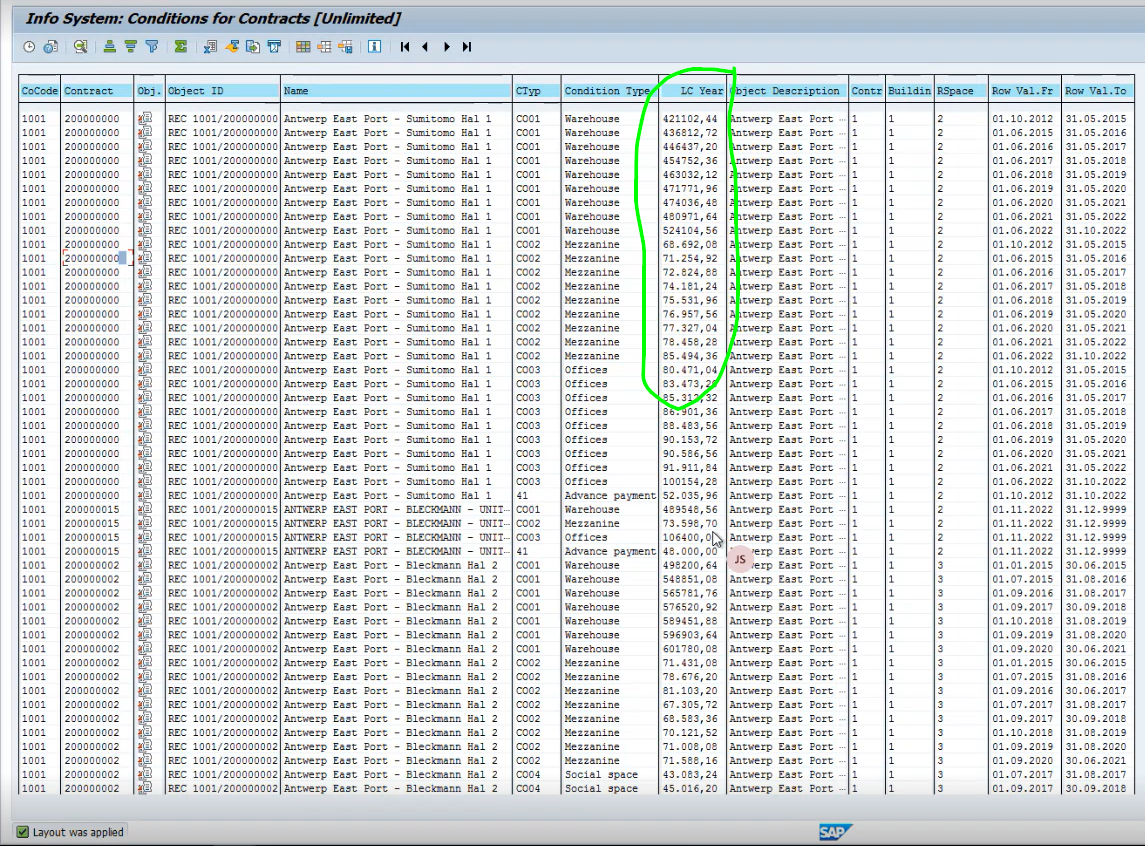The image size is (1145, 846).
Task: Open object icon in row with 489548,56
Action: pyautogui.click(x=145, y=509)
